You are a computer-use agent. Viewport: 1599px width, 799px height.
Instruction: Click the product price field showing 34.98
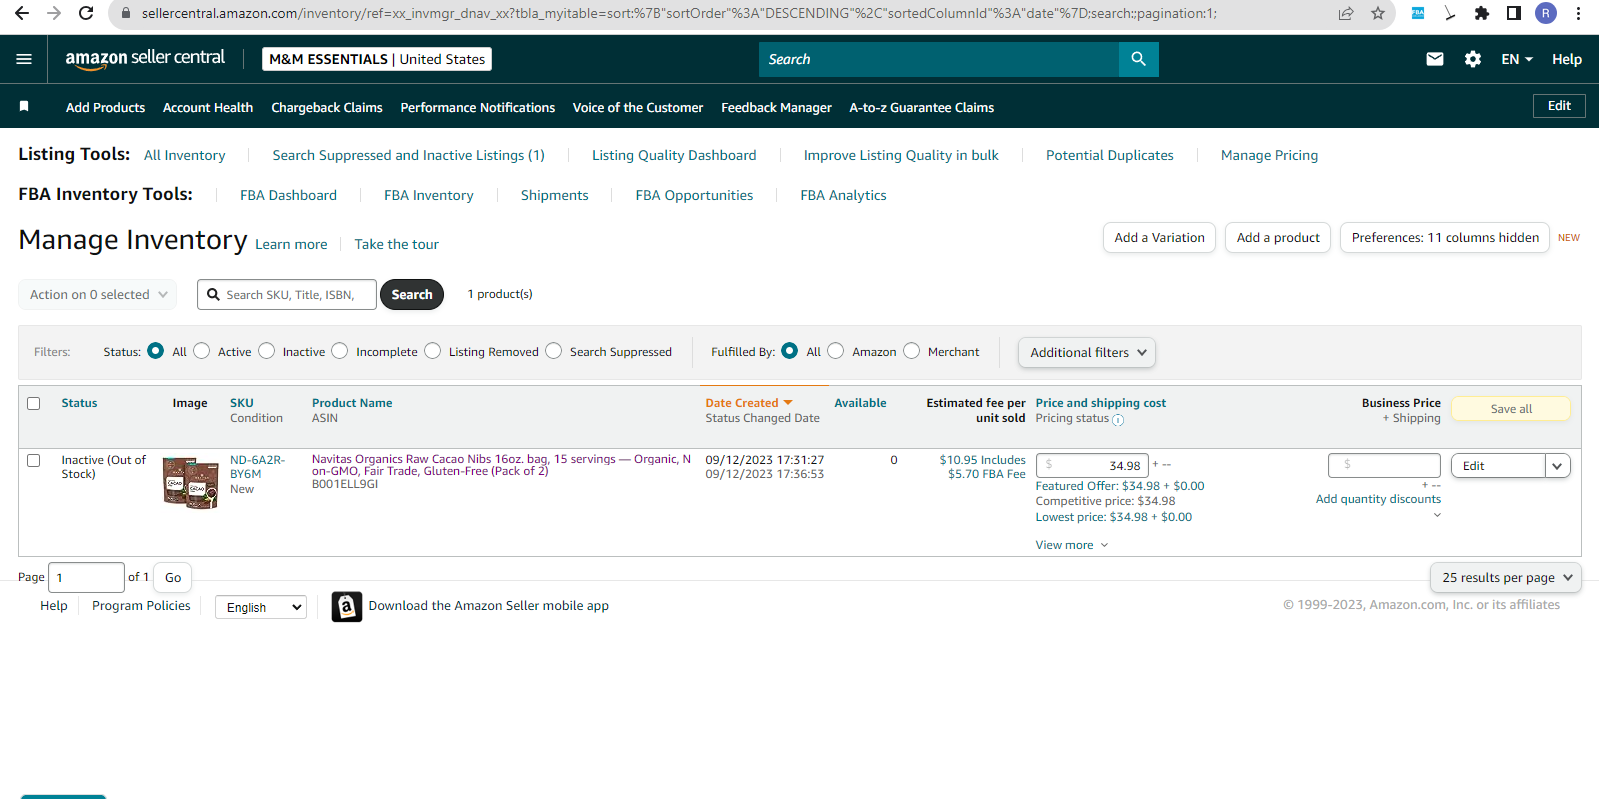[1092, 465]
